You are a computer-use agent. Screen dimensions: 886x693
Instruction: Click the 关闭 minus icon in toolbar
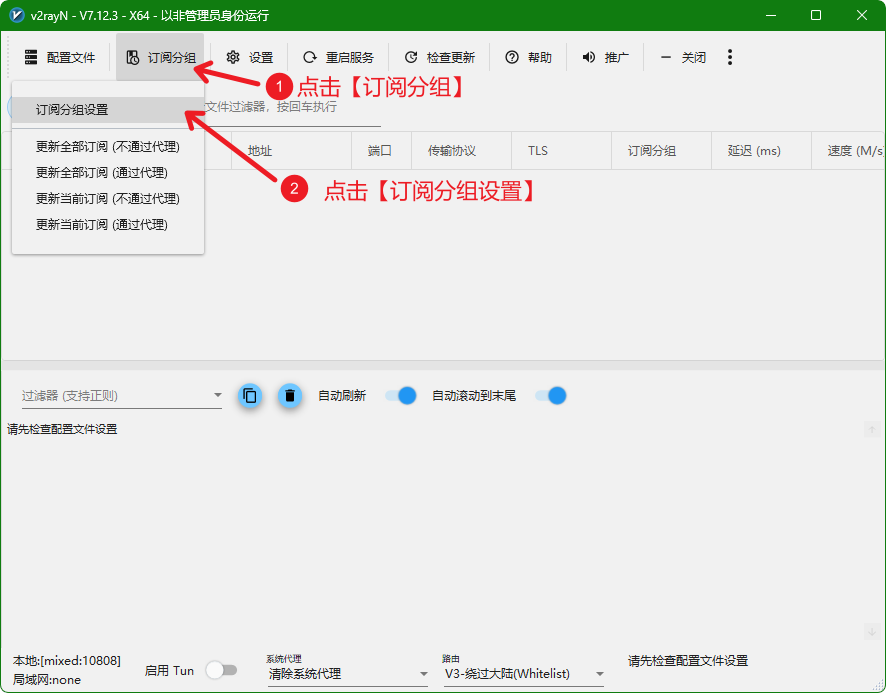point(666,57)
